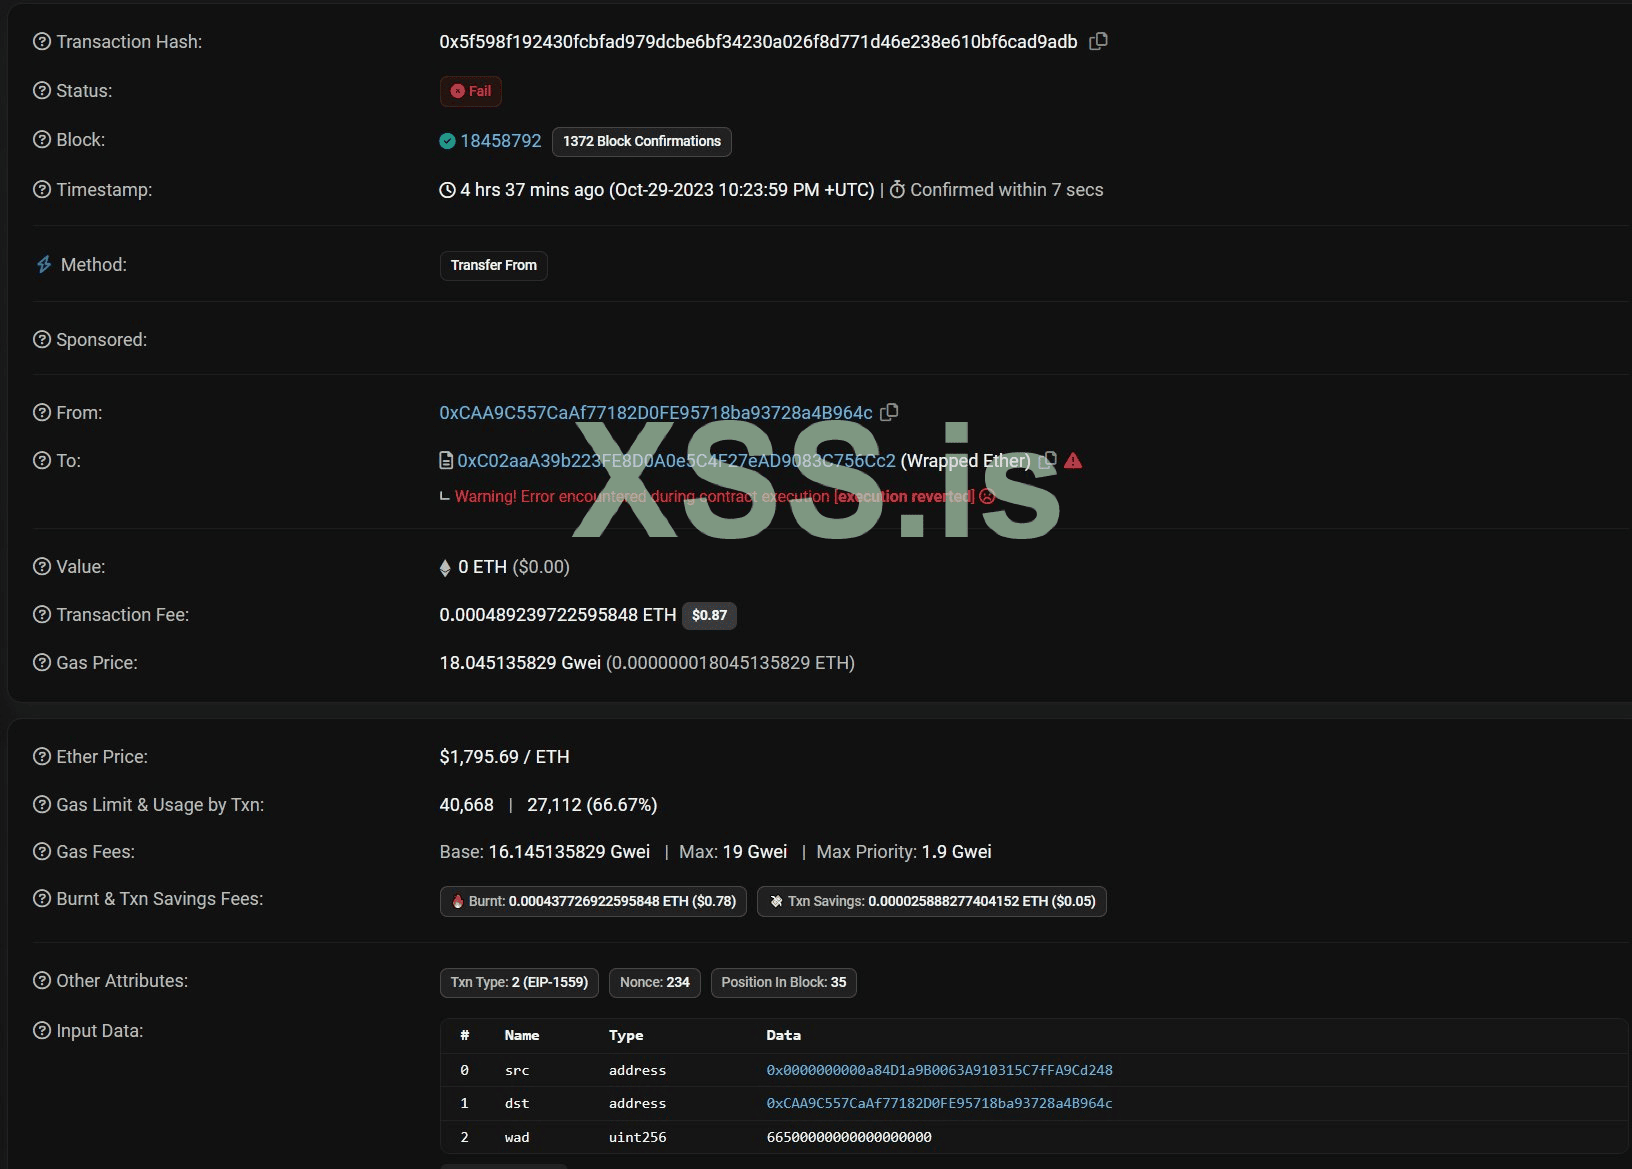Open the dst address link in Input Data
This screenshot has height=1169, width=1632.
(939, 1103)
